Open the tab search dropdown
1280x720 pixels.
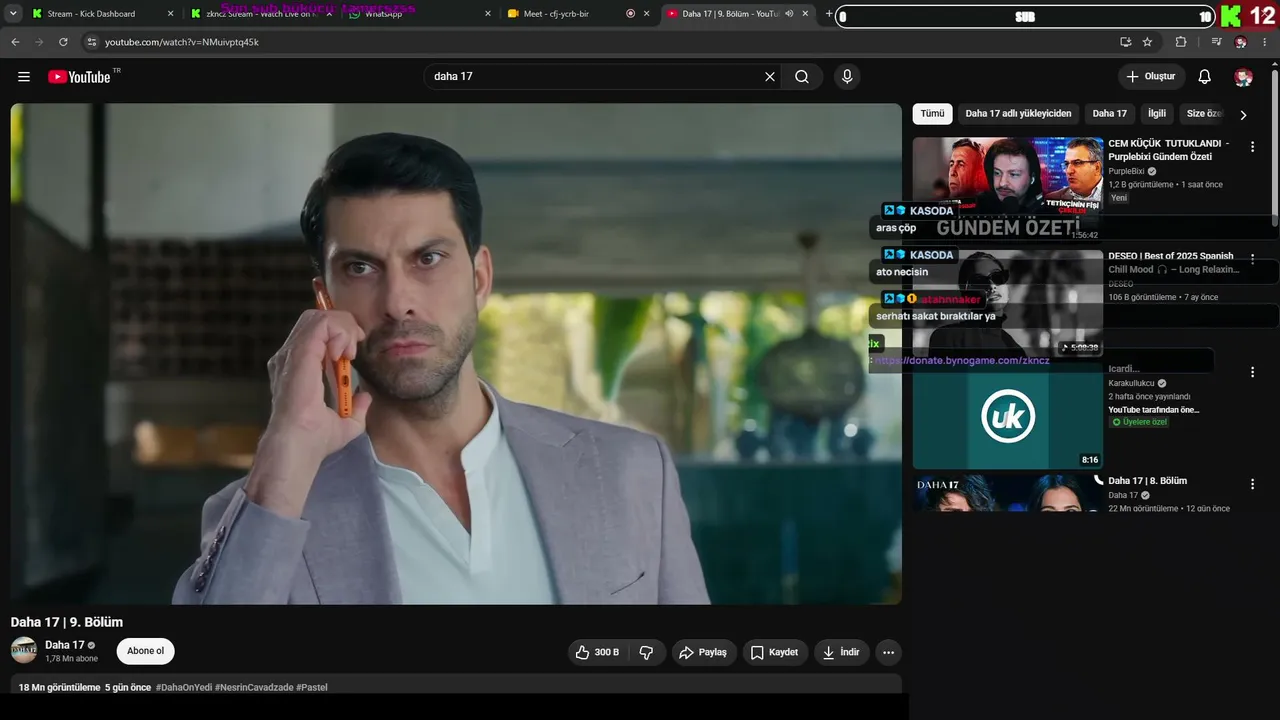tap(14, 14)
